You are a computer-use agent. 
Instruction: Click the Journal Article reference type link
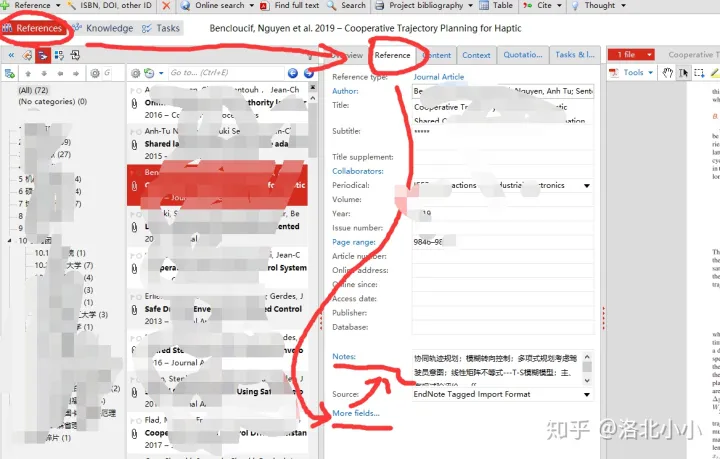point(439,77)
